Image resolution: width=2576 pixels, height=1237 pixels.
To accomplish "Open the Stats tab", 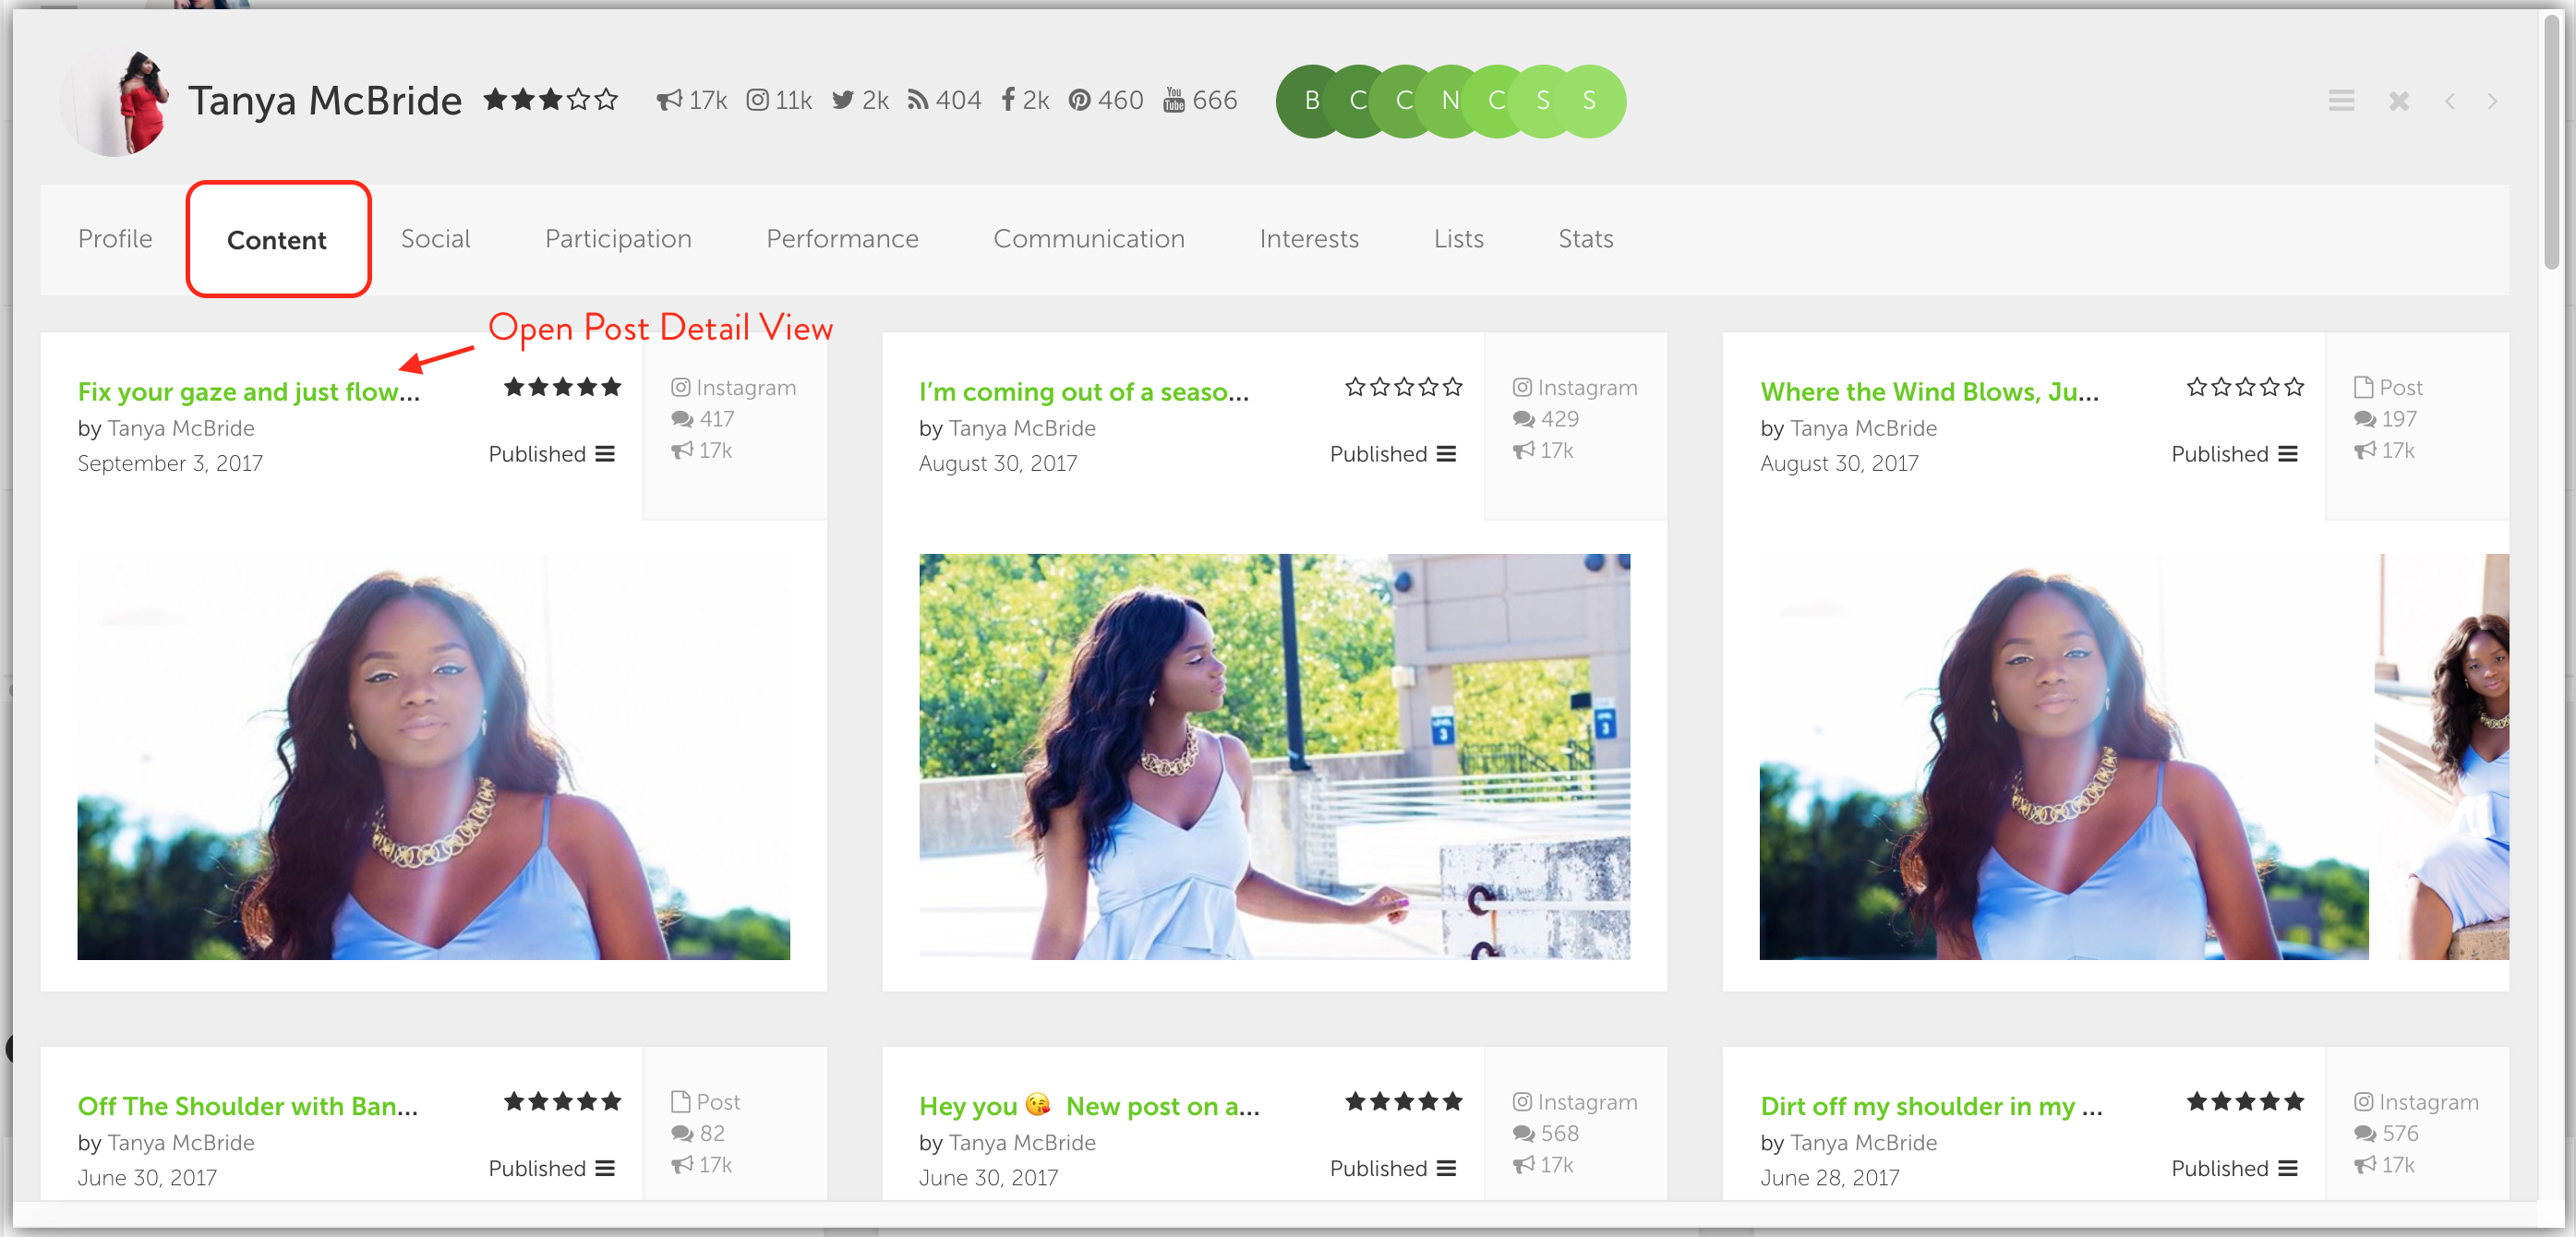I will [x=1585, y=239].
